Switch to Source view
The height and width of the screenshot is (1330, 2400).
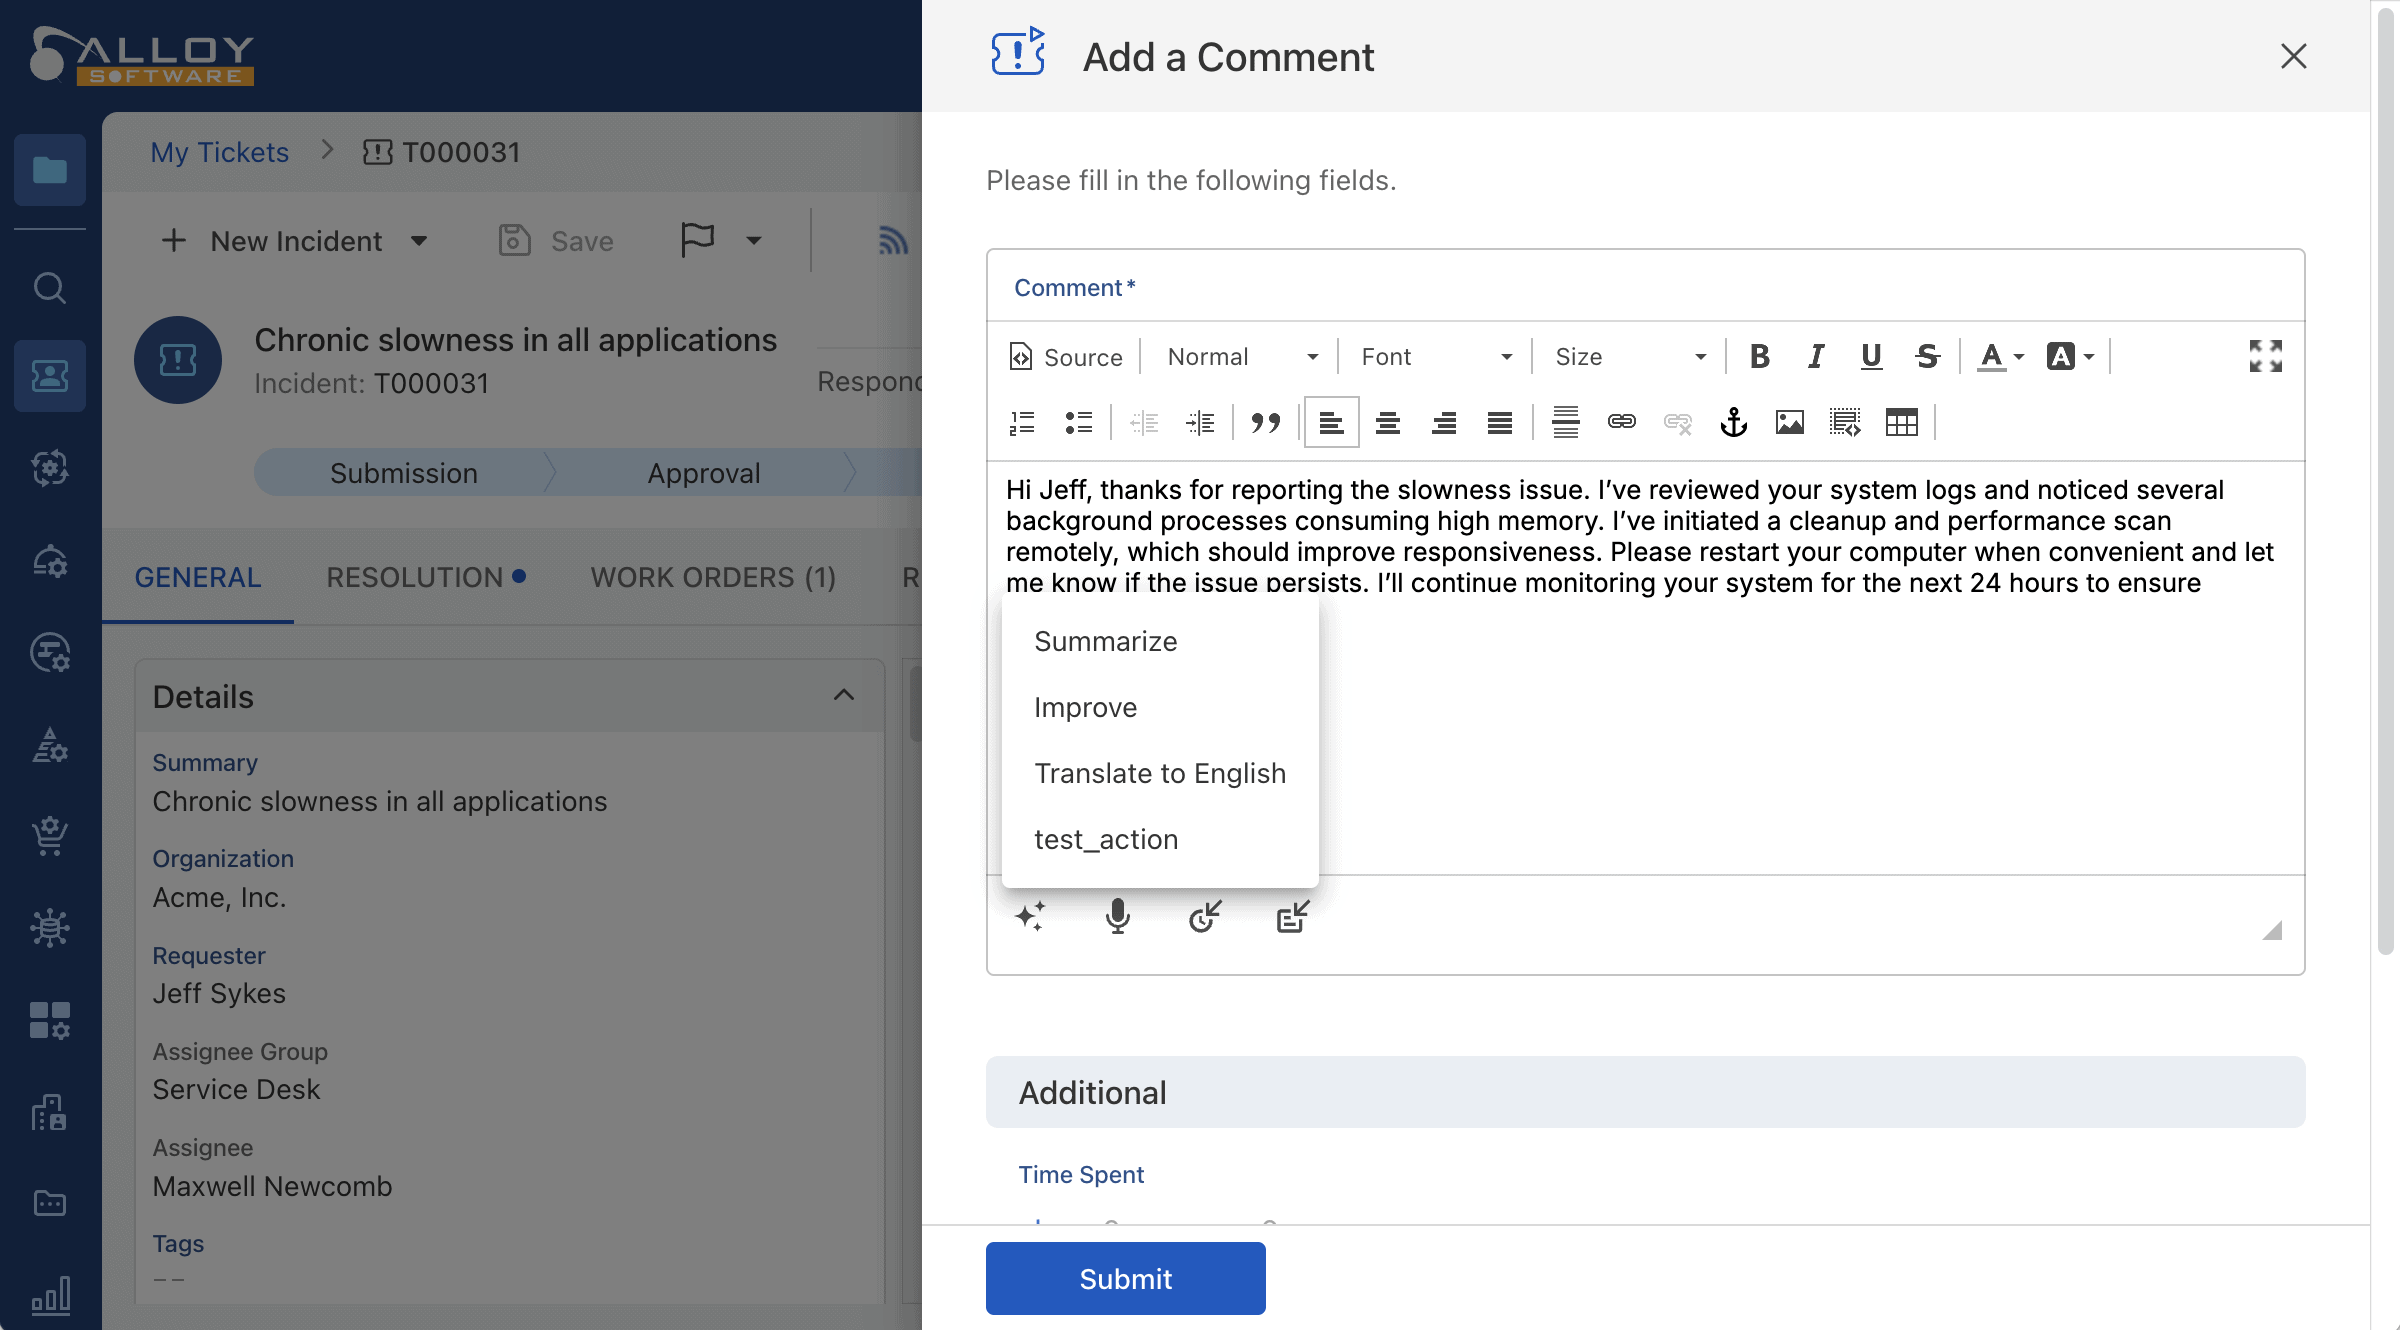click(x=1066, y=357)
